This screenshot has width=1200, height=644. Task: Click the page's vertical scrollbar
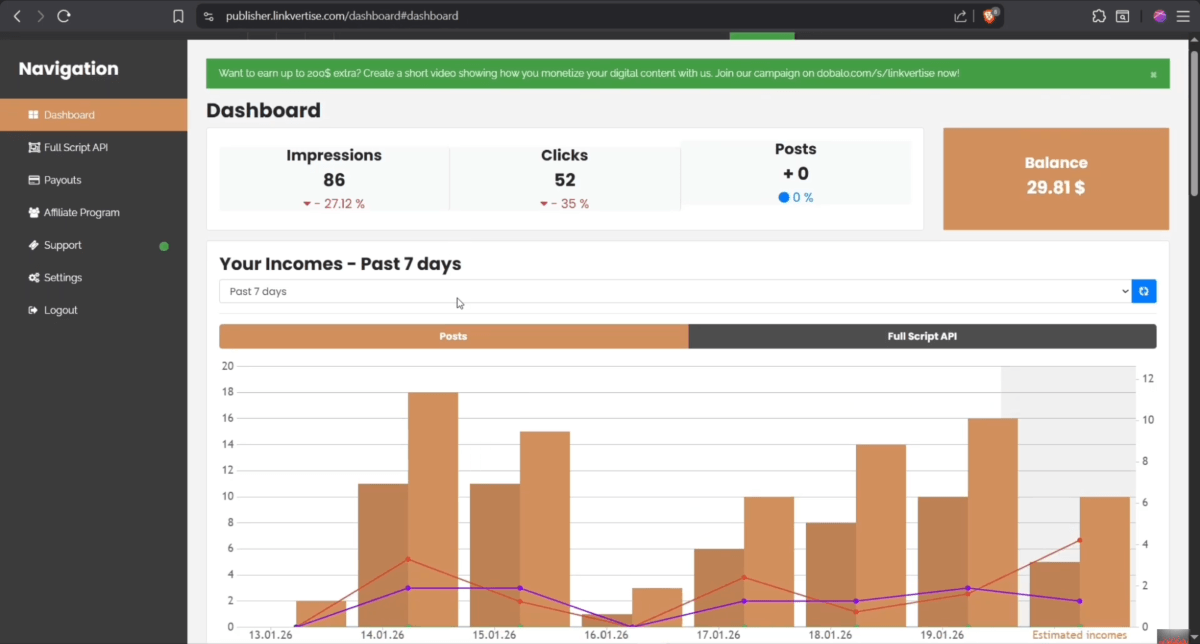1193,120
